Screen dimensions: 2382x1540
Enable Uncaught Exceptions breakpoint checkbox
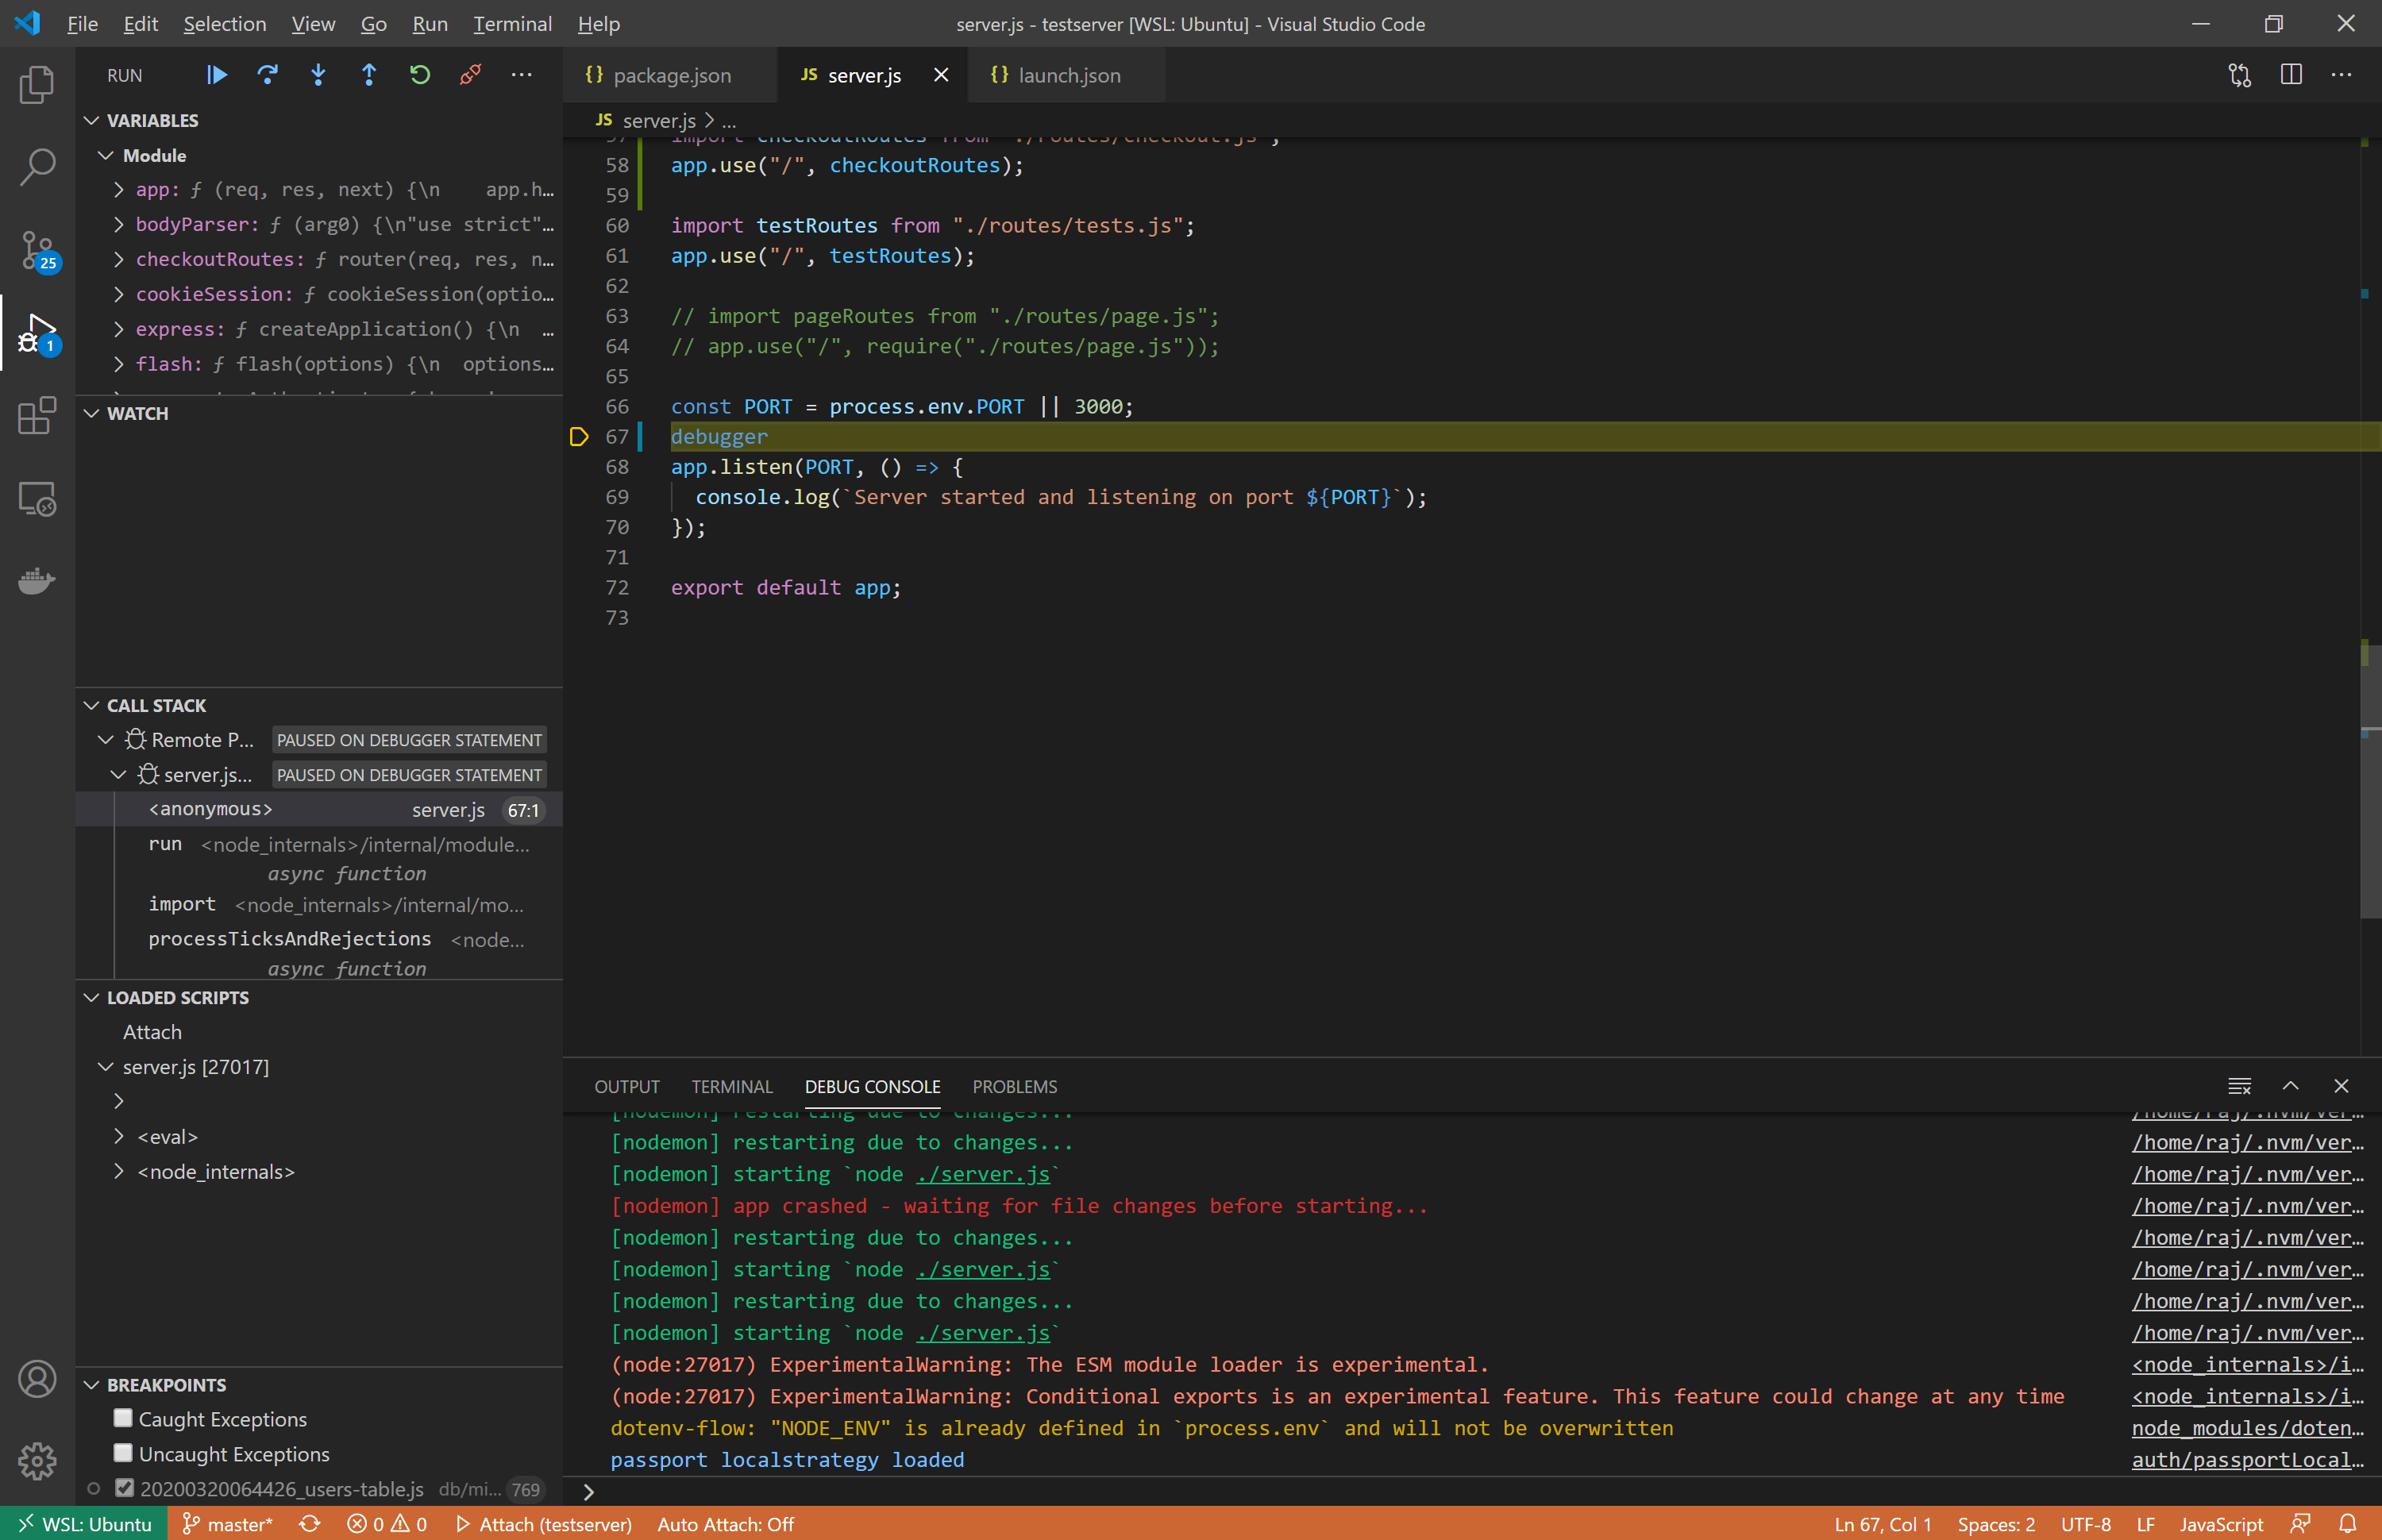coord(123,1453)
